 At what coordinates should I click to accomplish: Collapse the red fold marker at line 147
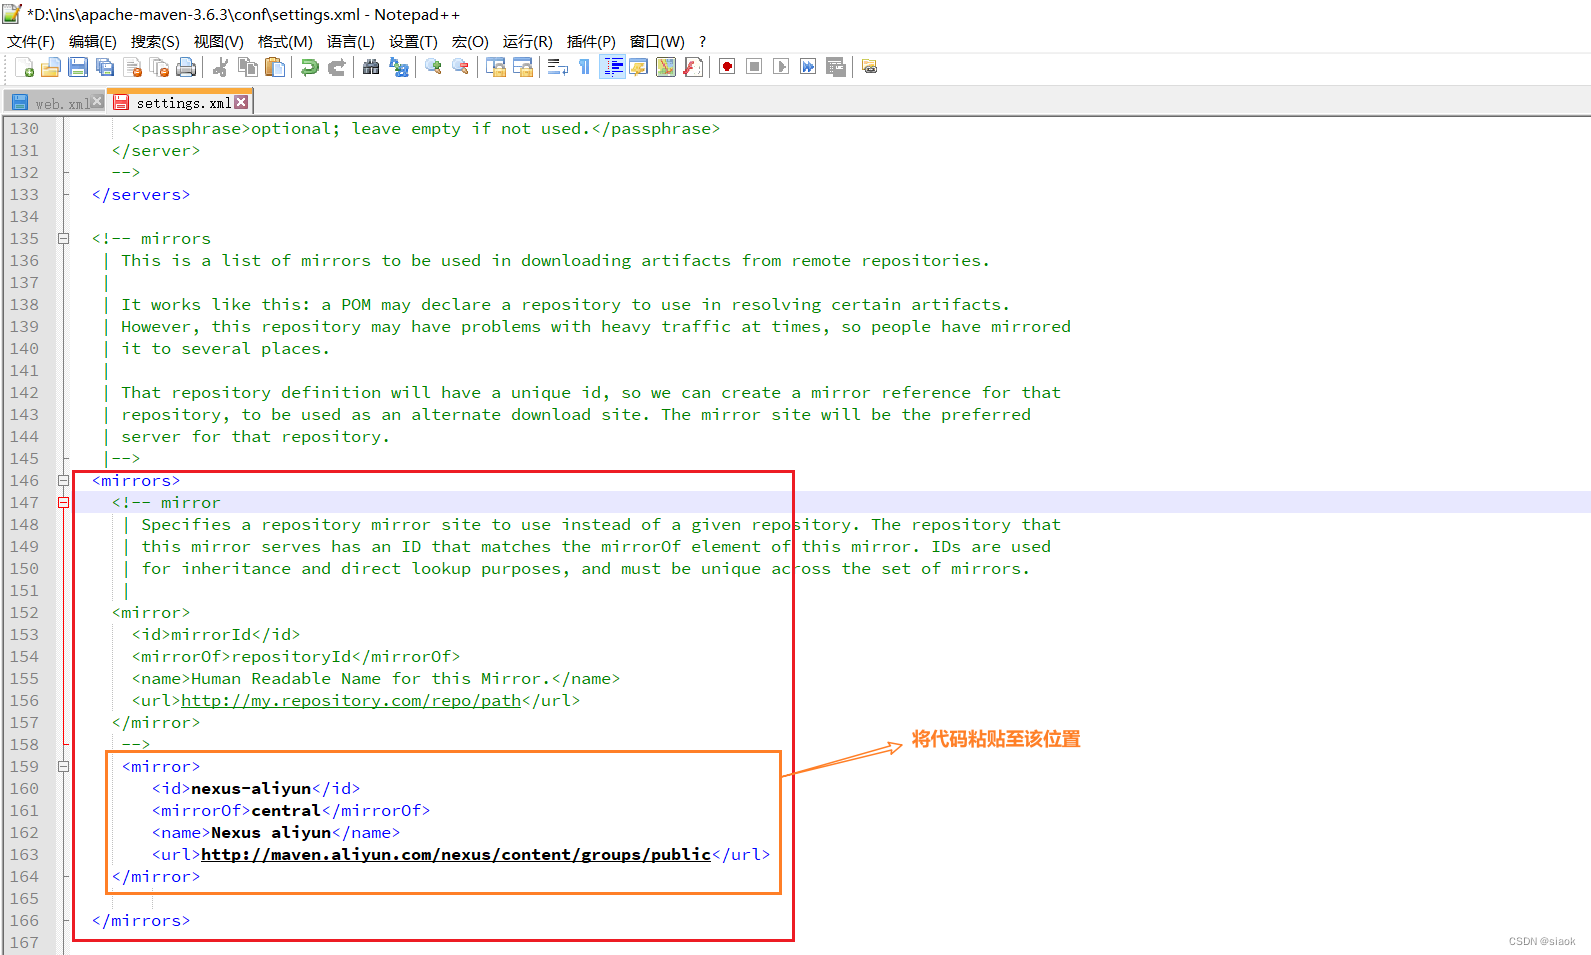(63, 503)
